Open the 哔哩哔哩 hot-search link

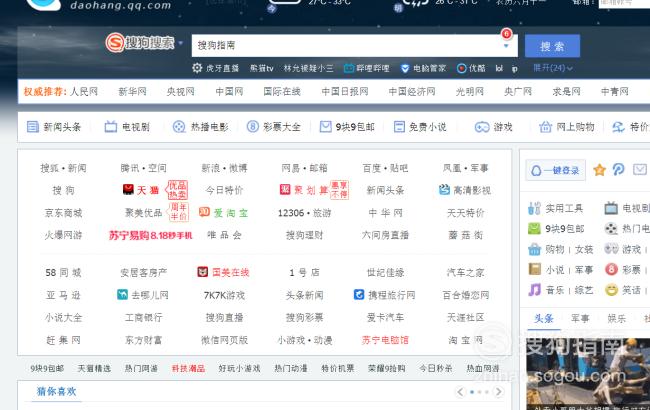click(366, 68)
